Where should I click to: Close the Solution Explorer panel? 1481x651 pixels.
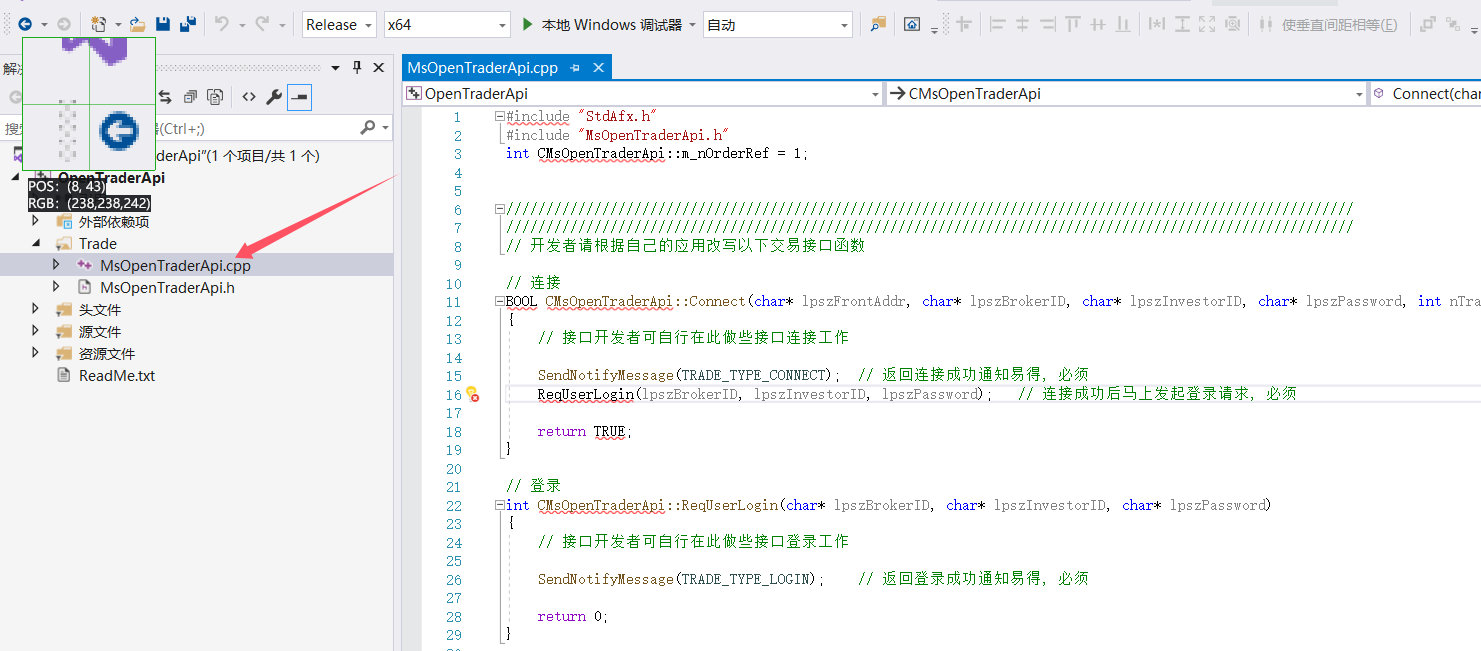pyautogui.click(x=379, y=67)
